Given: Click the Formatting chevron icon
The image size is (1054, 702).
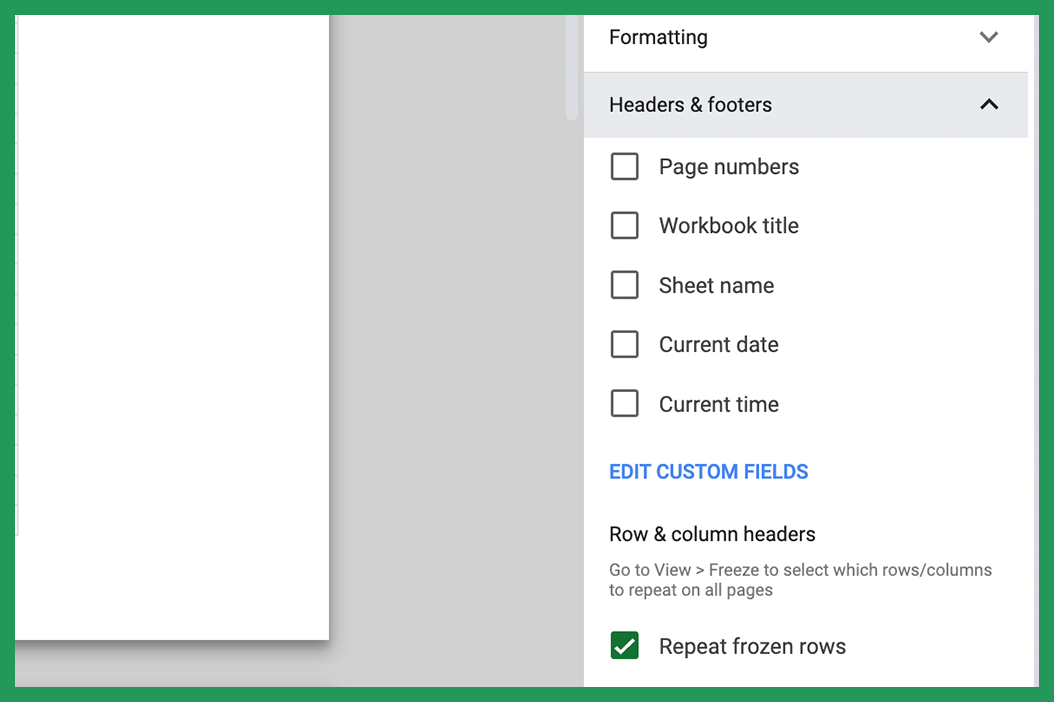Looking at the screenshot, I should tap(988, 37).
